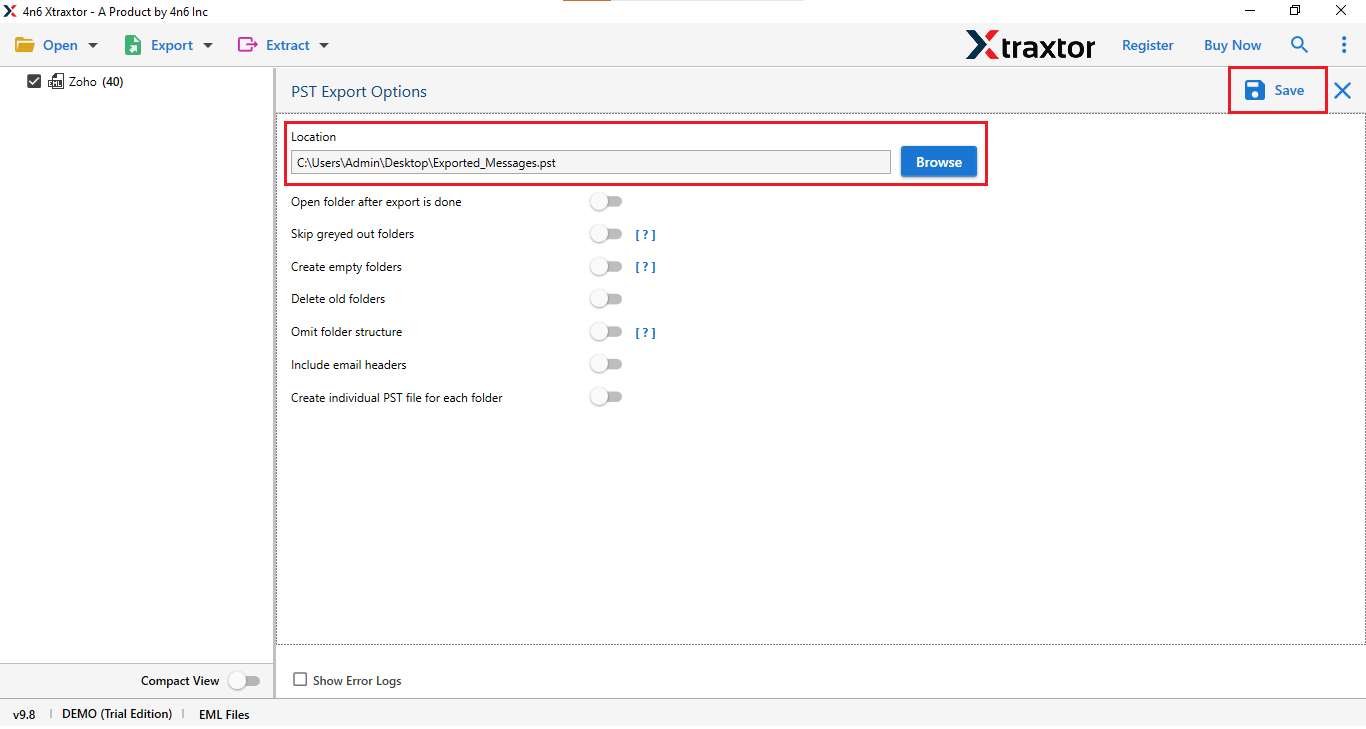Switch on Compact View

pos(245,680)
